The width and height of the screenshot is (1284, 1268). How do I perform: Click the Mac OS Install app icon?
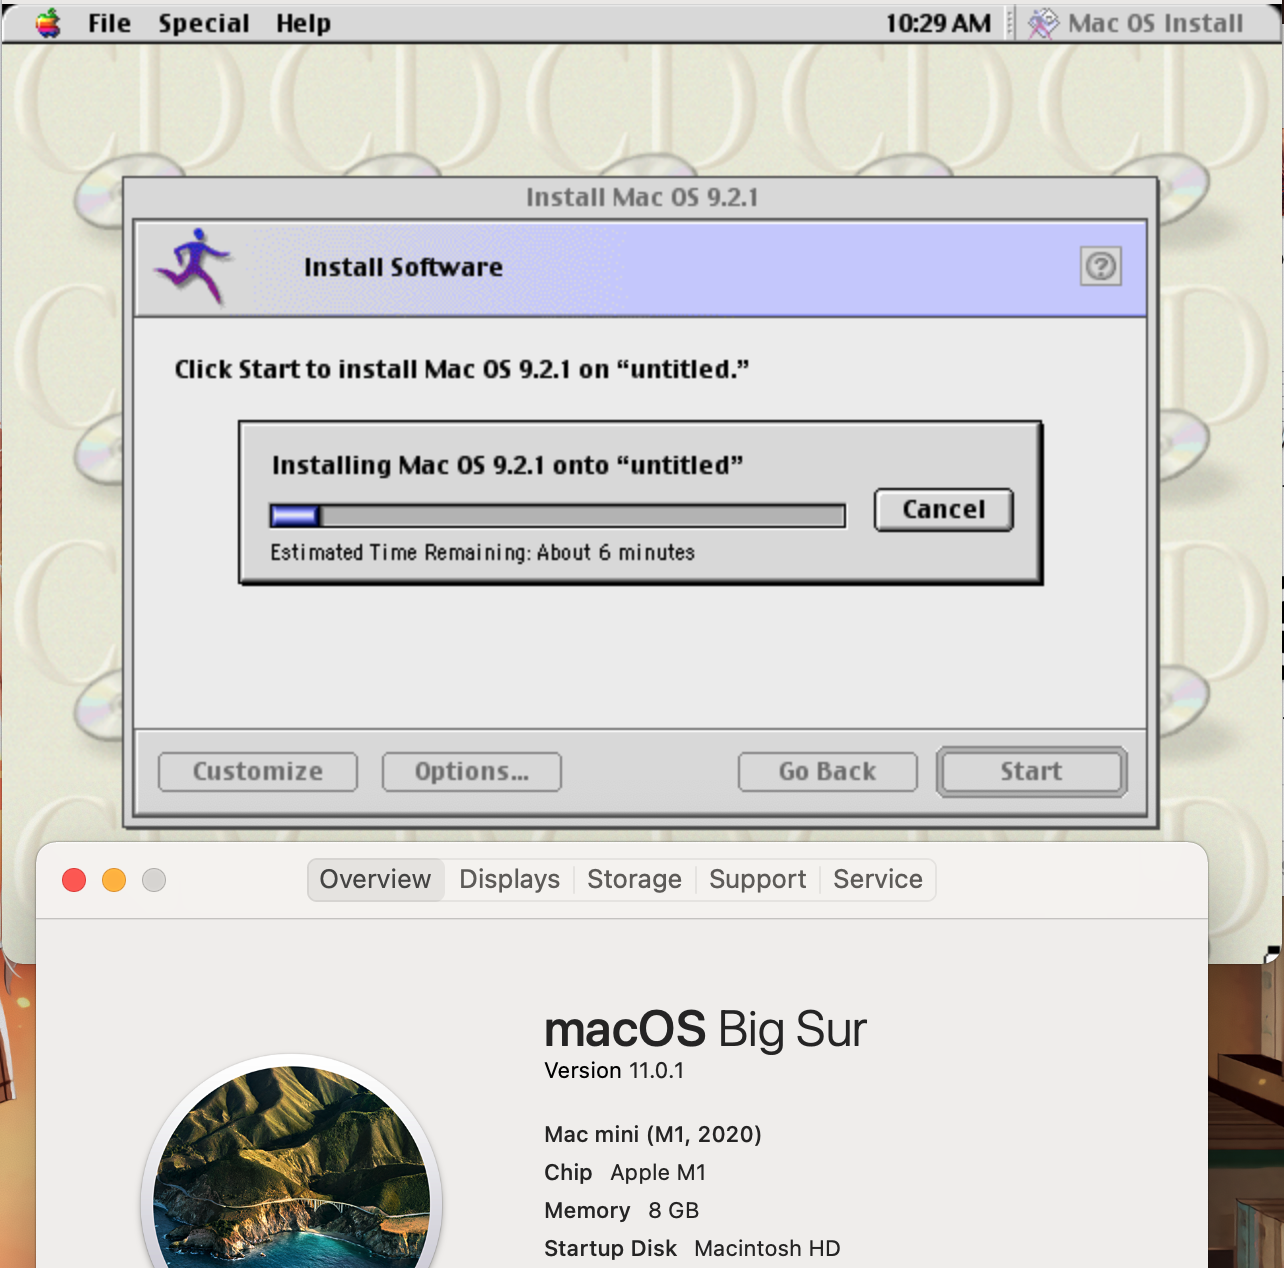(x=1043, y=23)
